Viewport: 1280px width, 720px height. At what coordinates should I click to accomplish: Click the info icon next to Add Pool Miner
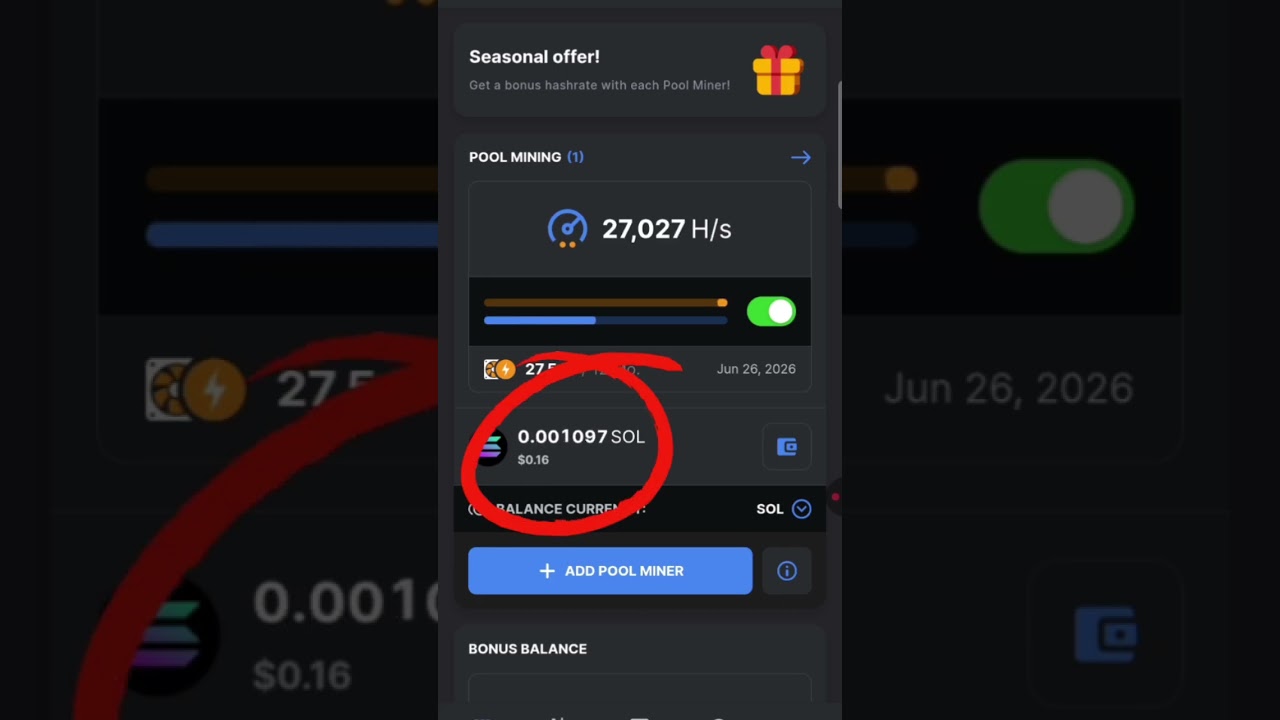click(787, 571)
